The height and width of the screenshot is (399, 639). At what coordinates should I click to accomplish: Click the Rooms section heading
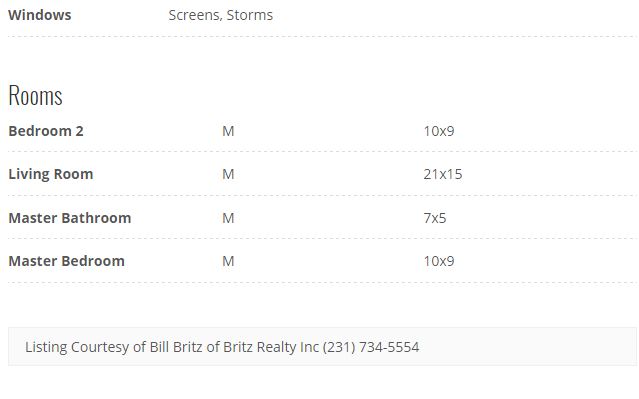point(35,95)
